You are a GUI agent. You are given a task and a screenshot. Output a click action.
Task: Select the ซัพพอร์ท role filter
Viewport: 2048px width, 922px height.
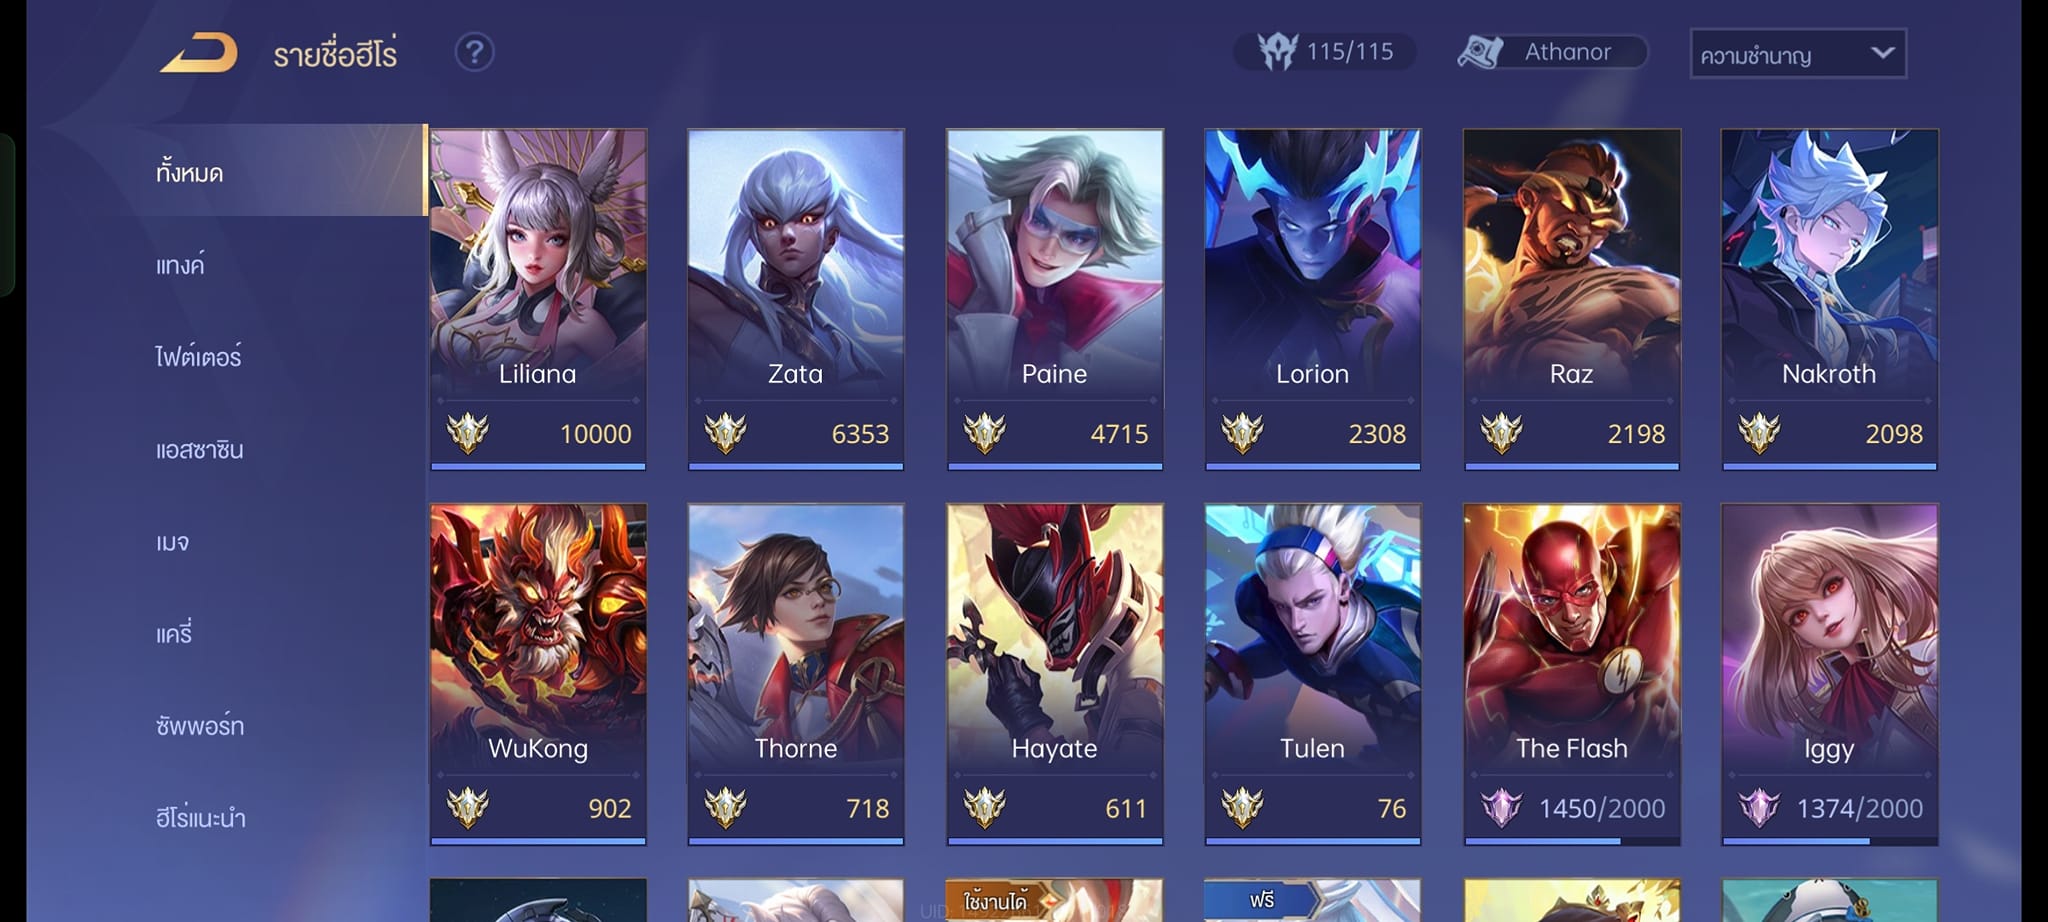tap(199, 726)
